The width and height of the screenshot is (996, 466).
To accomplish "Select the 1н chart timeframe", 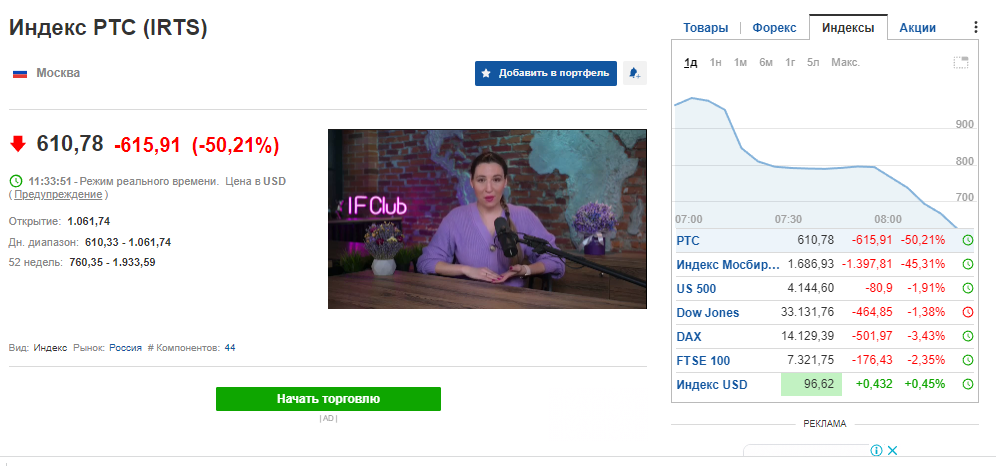I will (x=716, y=63).
